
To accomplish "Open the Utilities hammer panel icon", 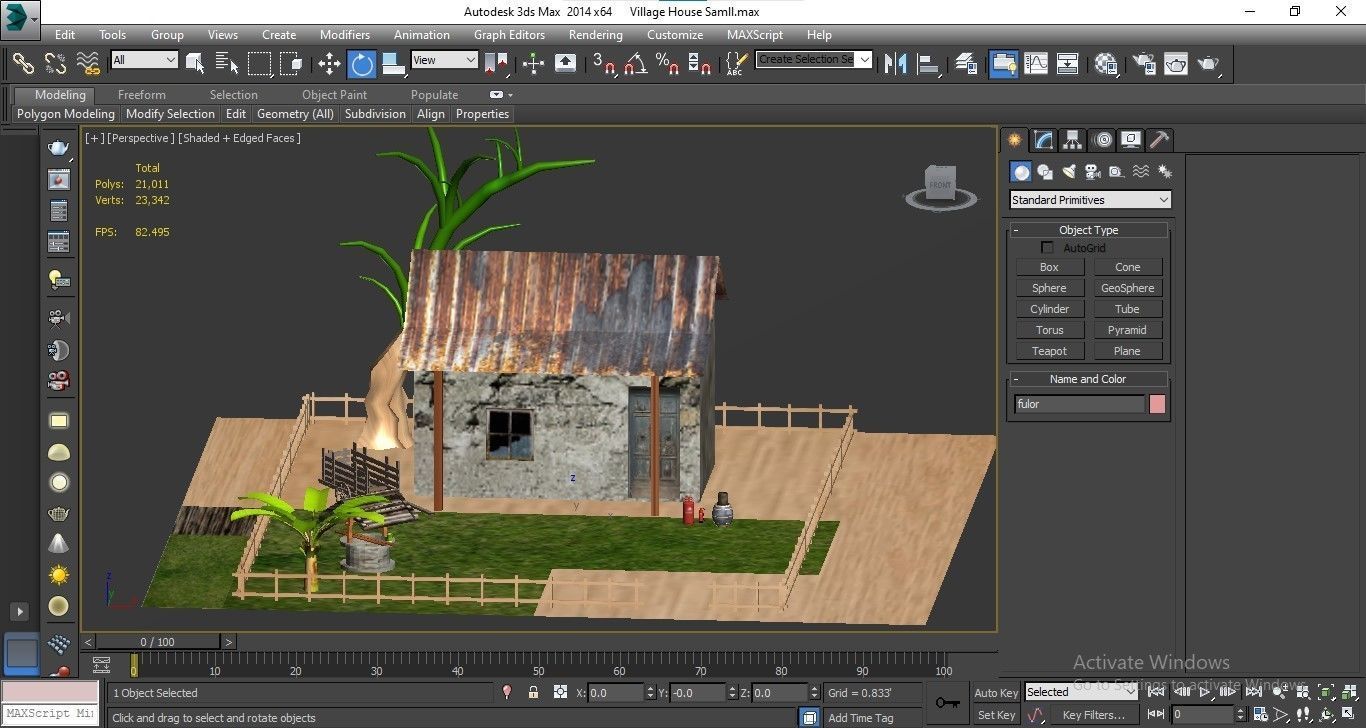I will pos(1159,140).
